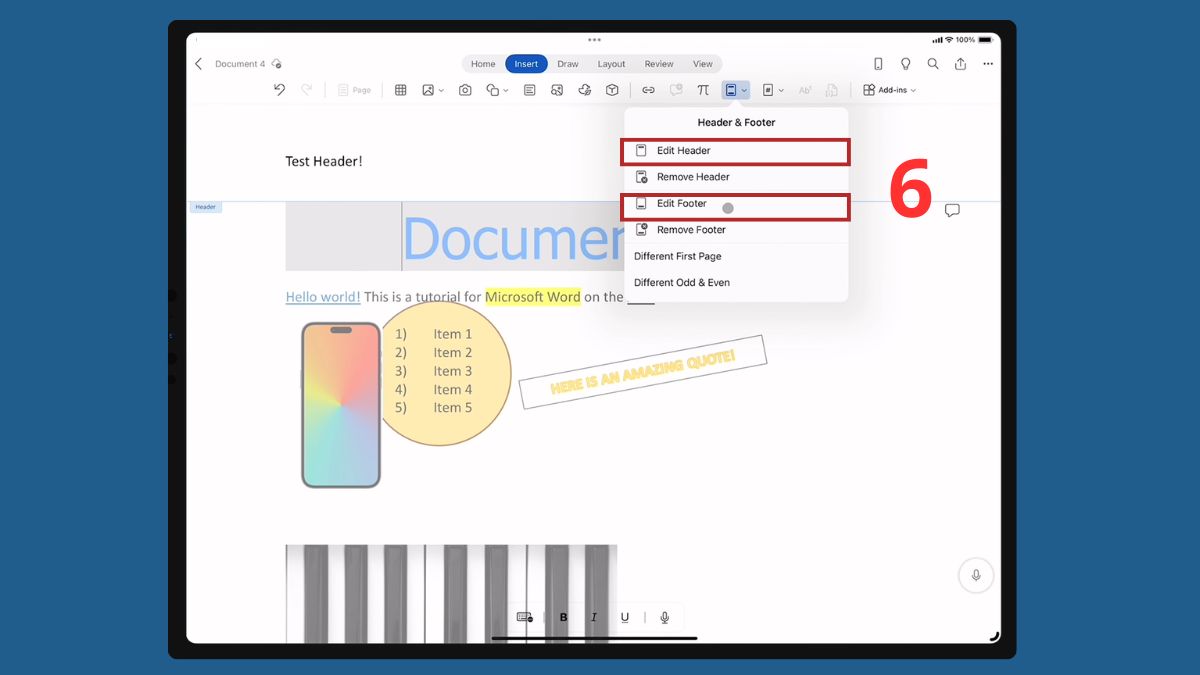The width and height of the screenshot is (1200, 675).
Task: Insert icons from the toolbar
Action: 557,90
